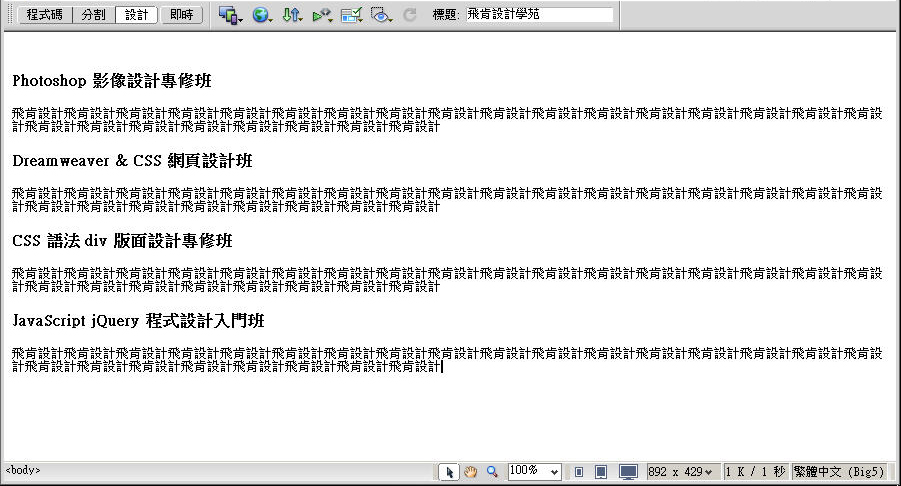901x486 pixels.
Task: Open Visual Aids eye icon
Action: point(381,16)
